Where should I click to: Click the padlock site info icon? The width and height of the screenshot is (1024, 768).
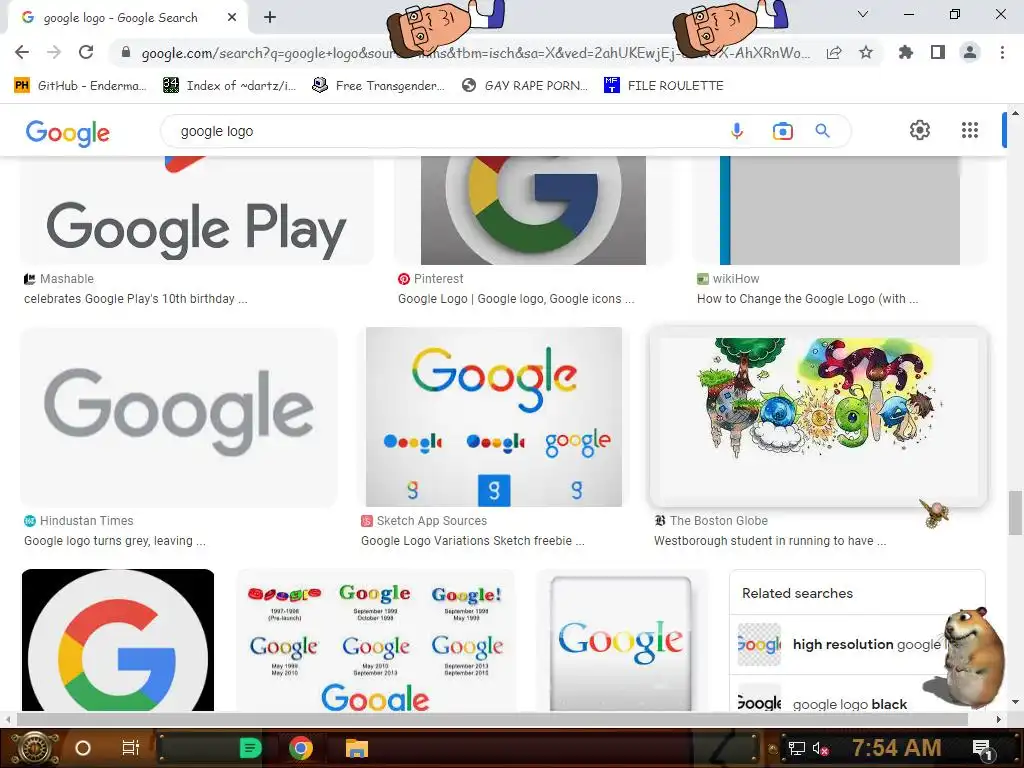pyautogui.click(x=126, y=52)
